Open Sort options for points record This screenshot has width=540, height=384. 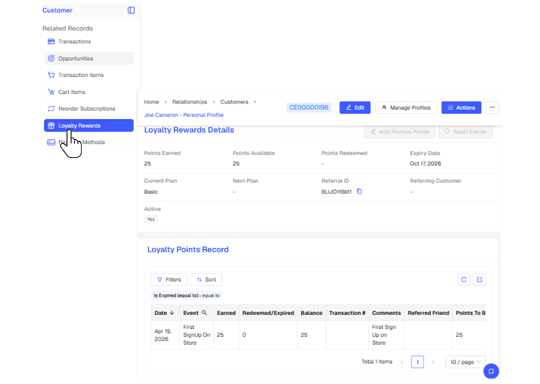pyautogui.click(x=206, y=280)
